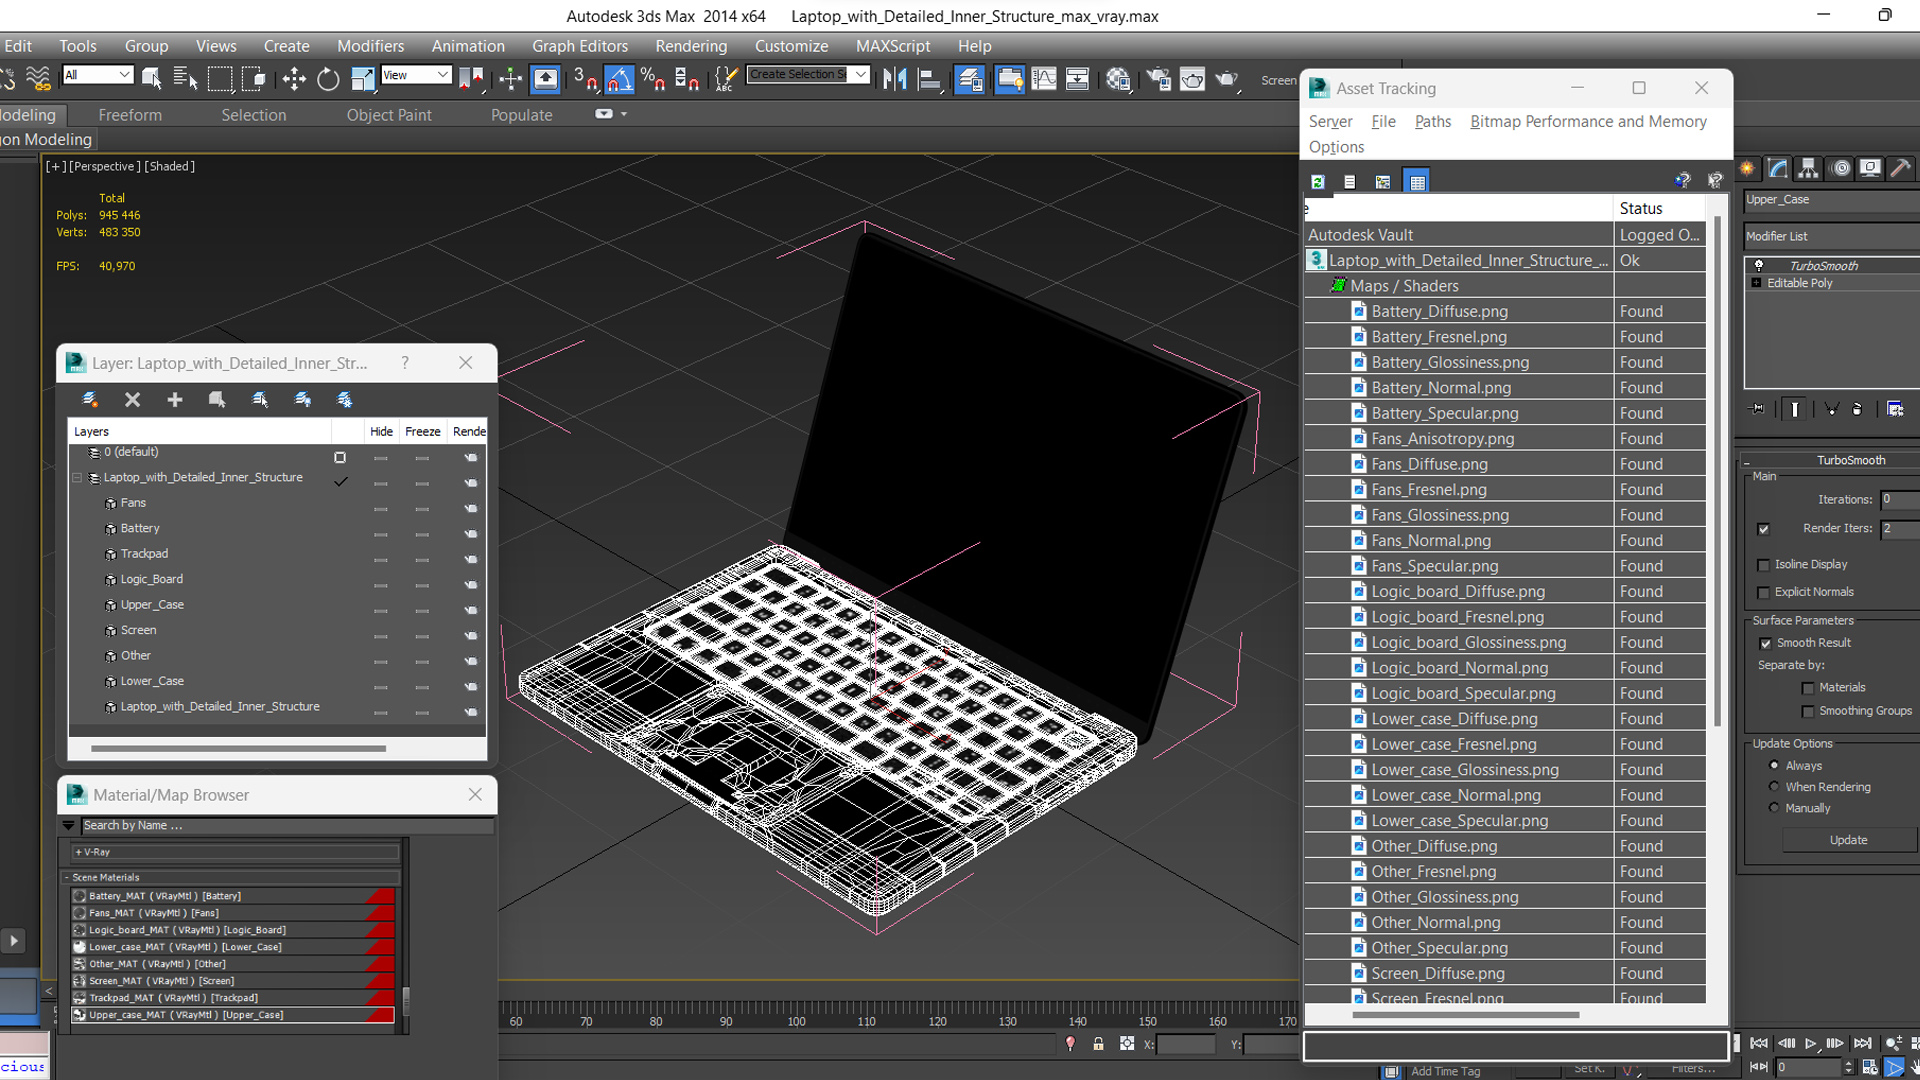Viewport: 1920px width, 1080px height.
Task: Collapse the Laptop_with_Detailed_Inner_Structure layer tree
Action: coord(77,478)
